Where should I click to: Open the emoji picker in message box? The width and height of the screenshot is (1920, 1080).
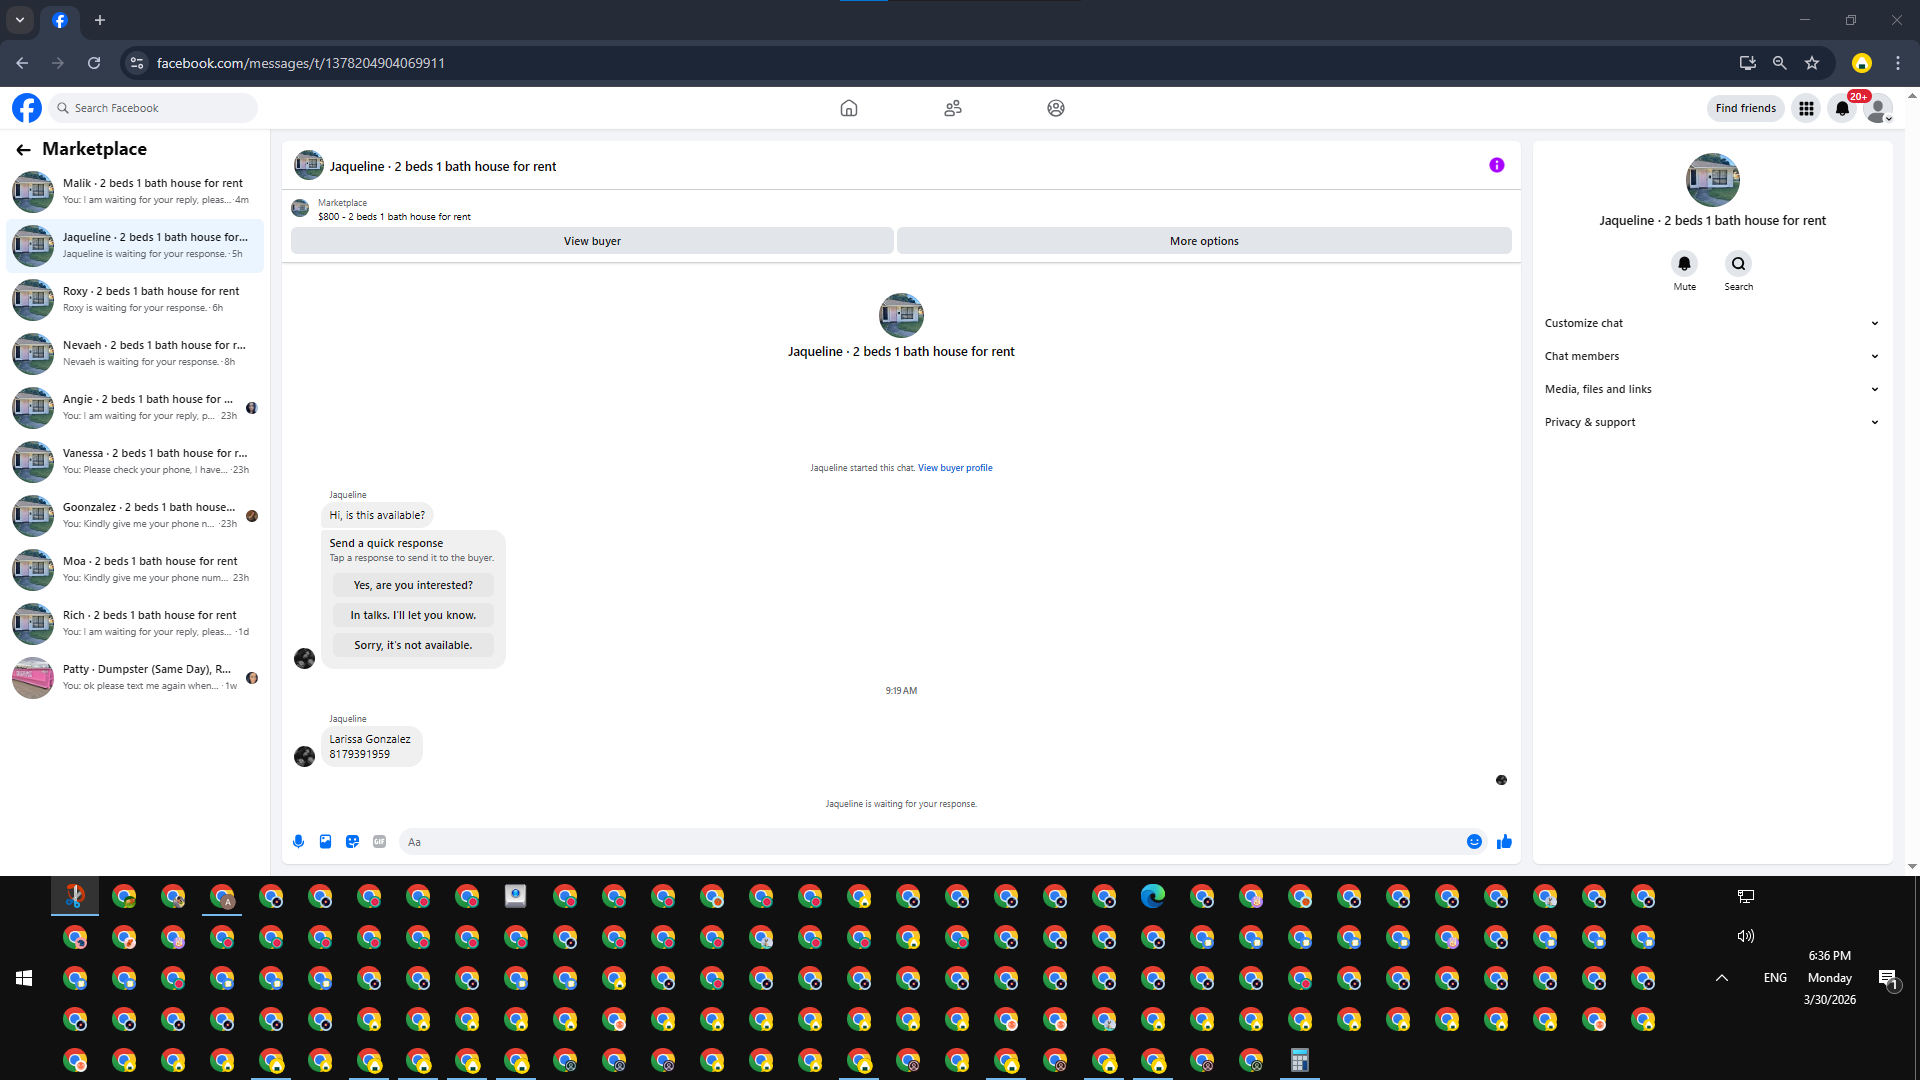(x=1474, y=842)
